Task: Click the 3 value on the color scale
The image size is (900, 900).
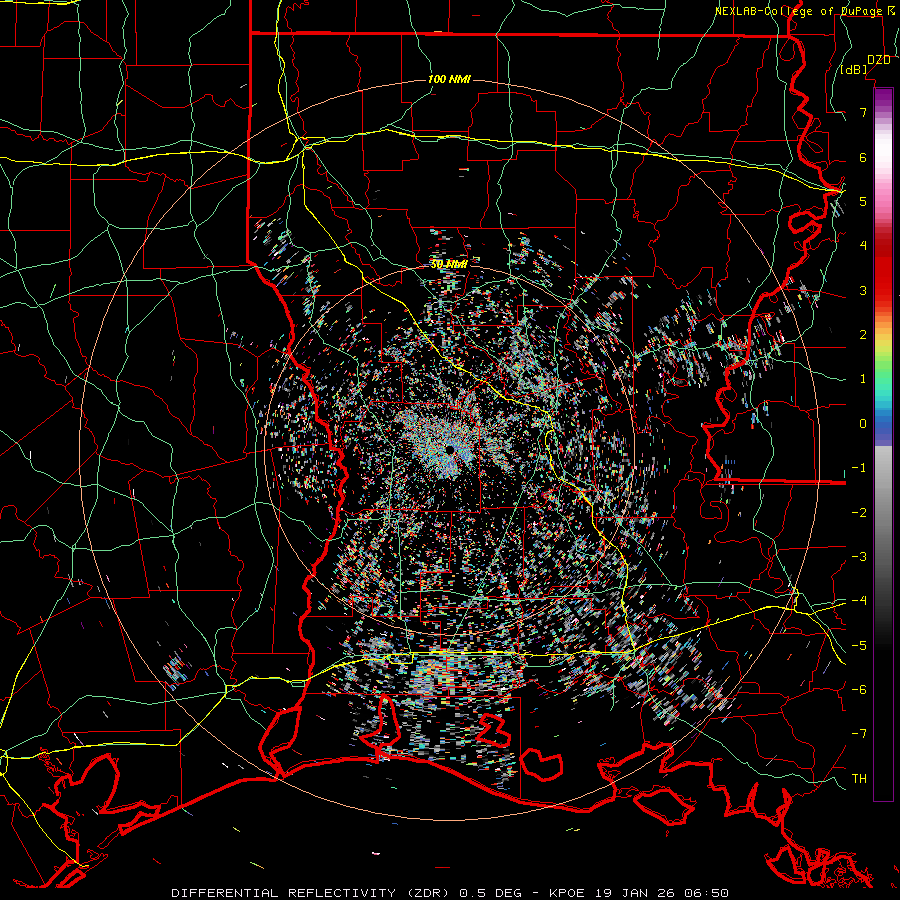Action: pyautogui.click(x=863, y=290)
